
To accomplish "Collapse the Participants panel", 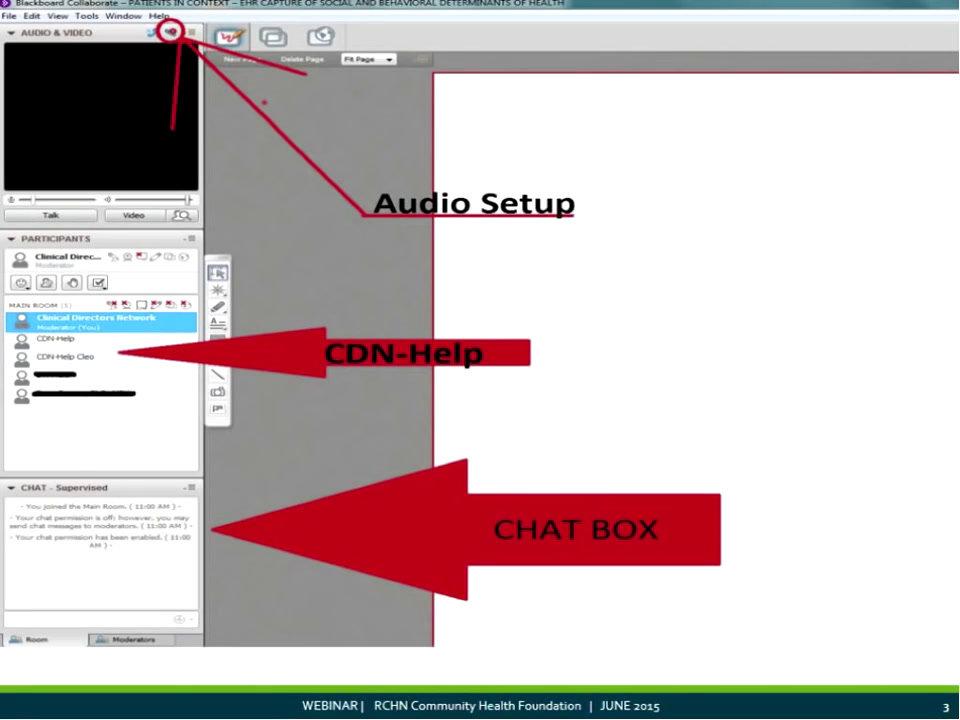I will [x=11, y=239].
